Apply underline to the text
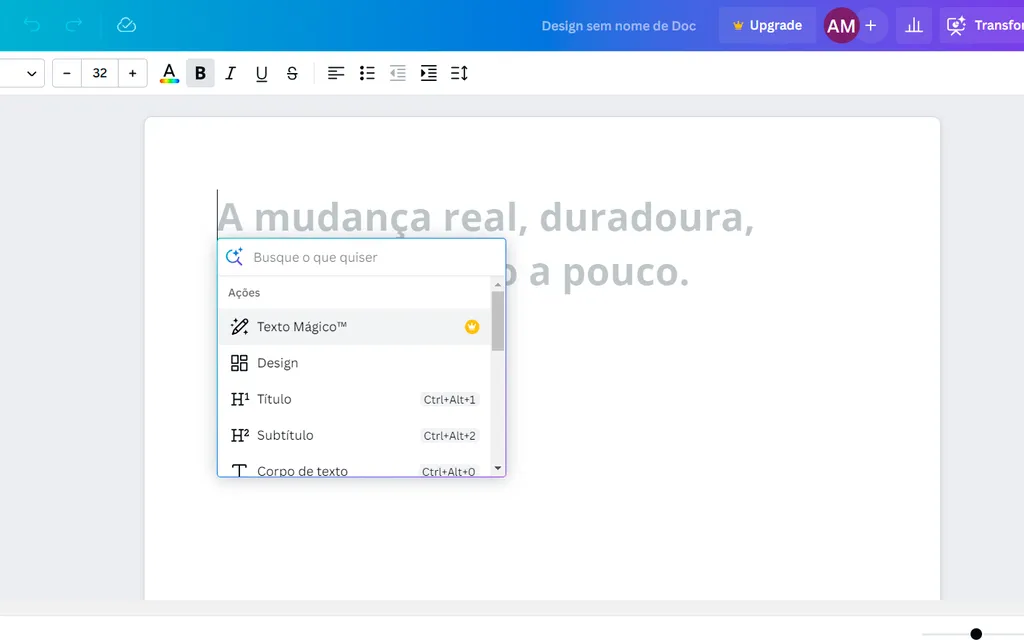 tap(261, 72)
